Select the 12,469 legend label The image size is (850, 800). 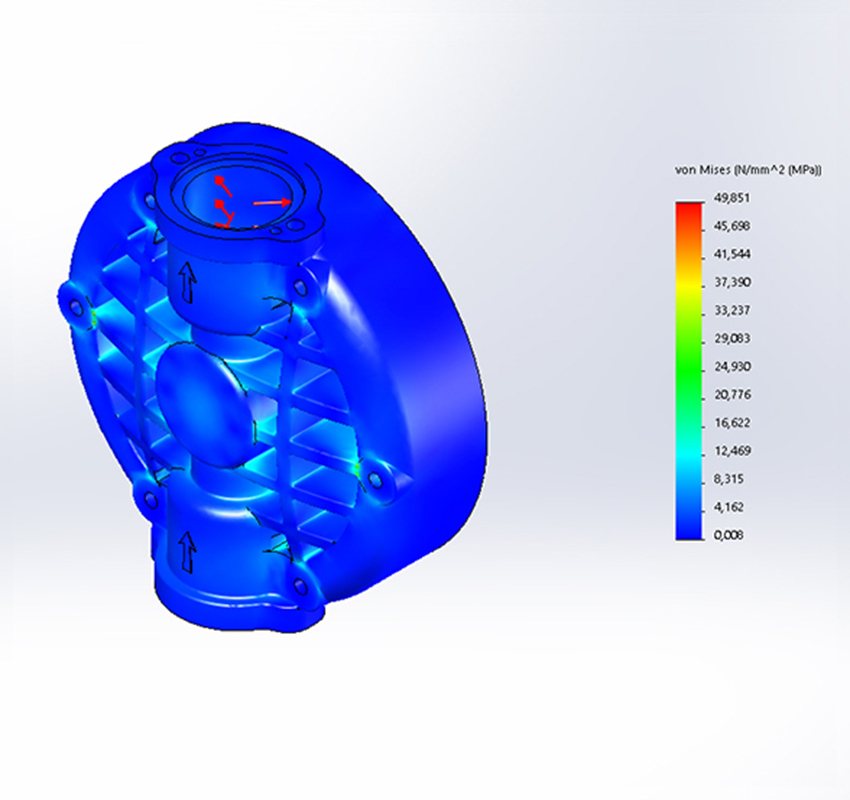(736, 451)
